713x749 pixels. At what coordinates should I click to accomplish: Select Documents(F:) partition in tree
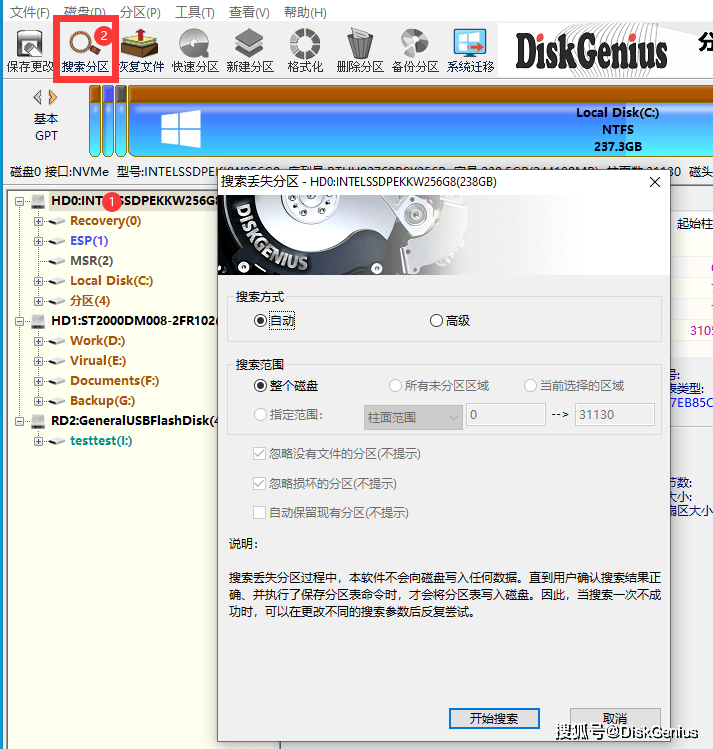click(x=114, y=381)
